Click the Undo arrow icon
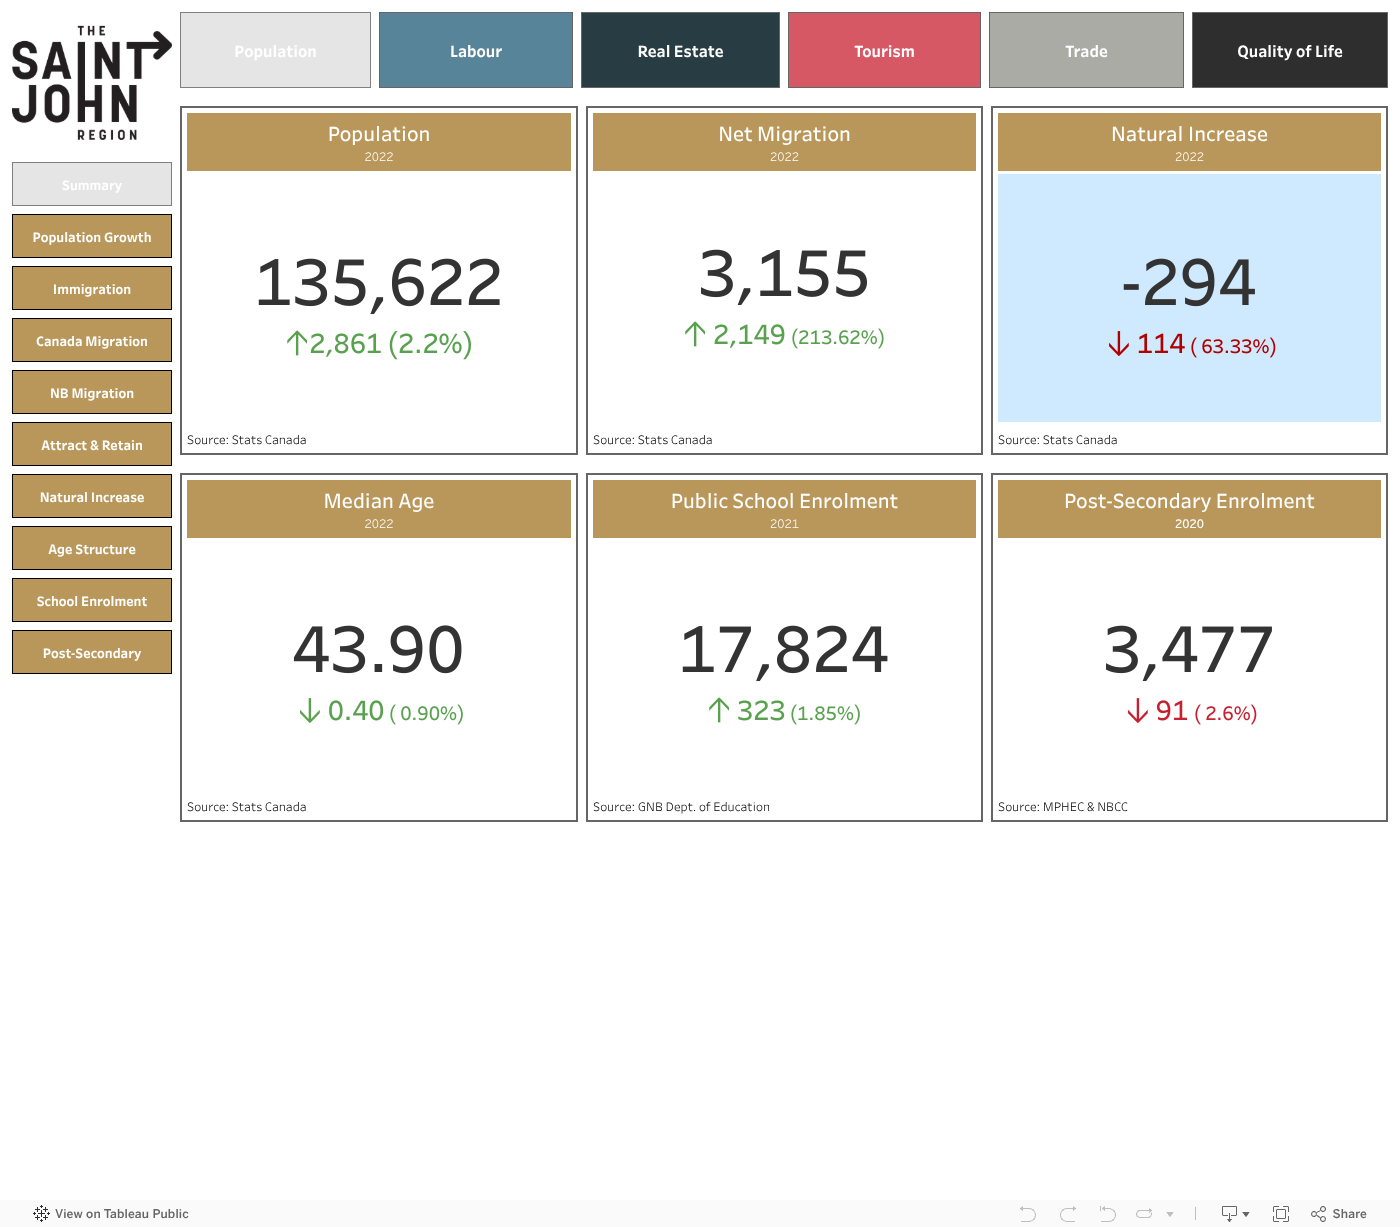Image resolution: width=1400 pixels, height=1227 pixels. pyautogui.click(x=1028, y=1214)
